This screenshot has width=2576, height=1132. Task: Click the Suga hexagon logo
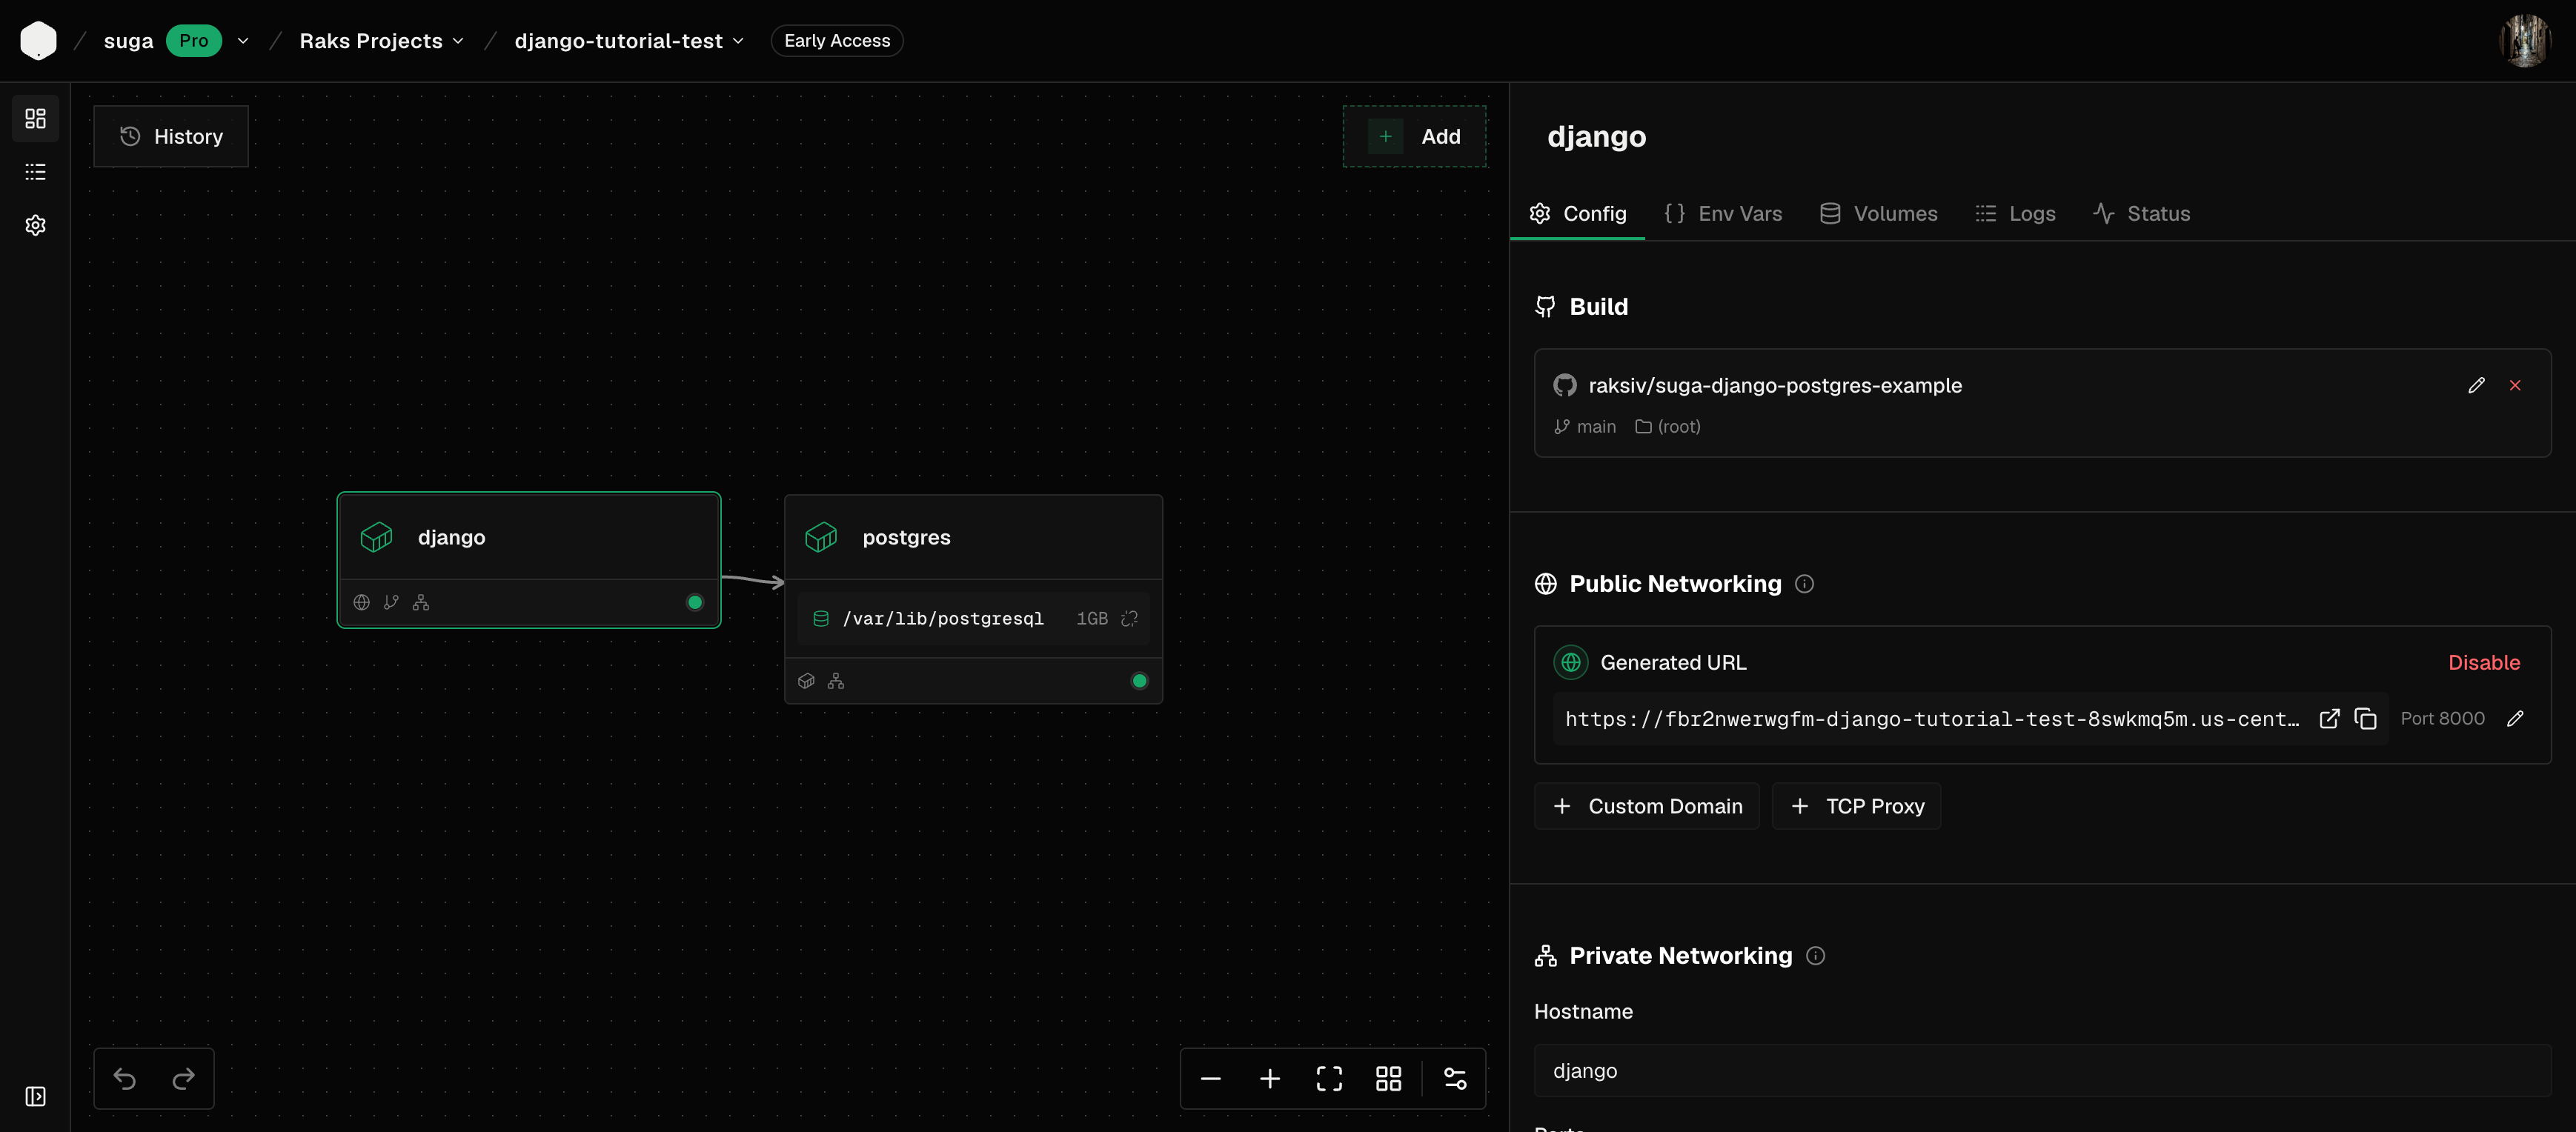[x=38, y=41]
